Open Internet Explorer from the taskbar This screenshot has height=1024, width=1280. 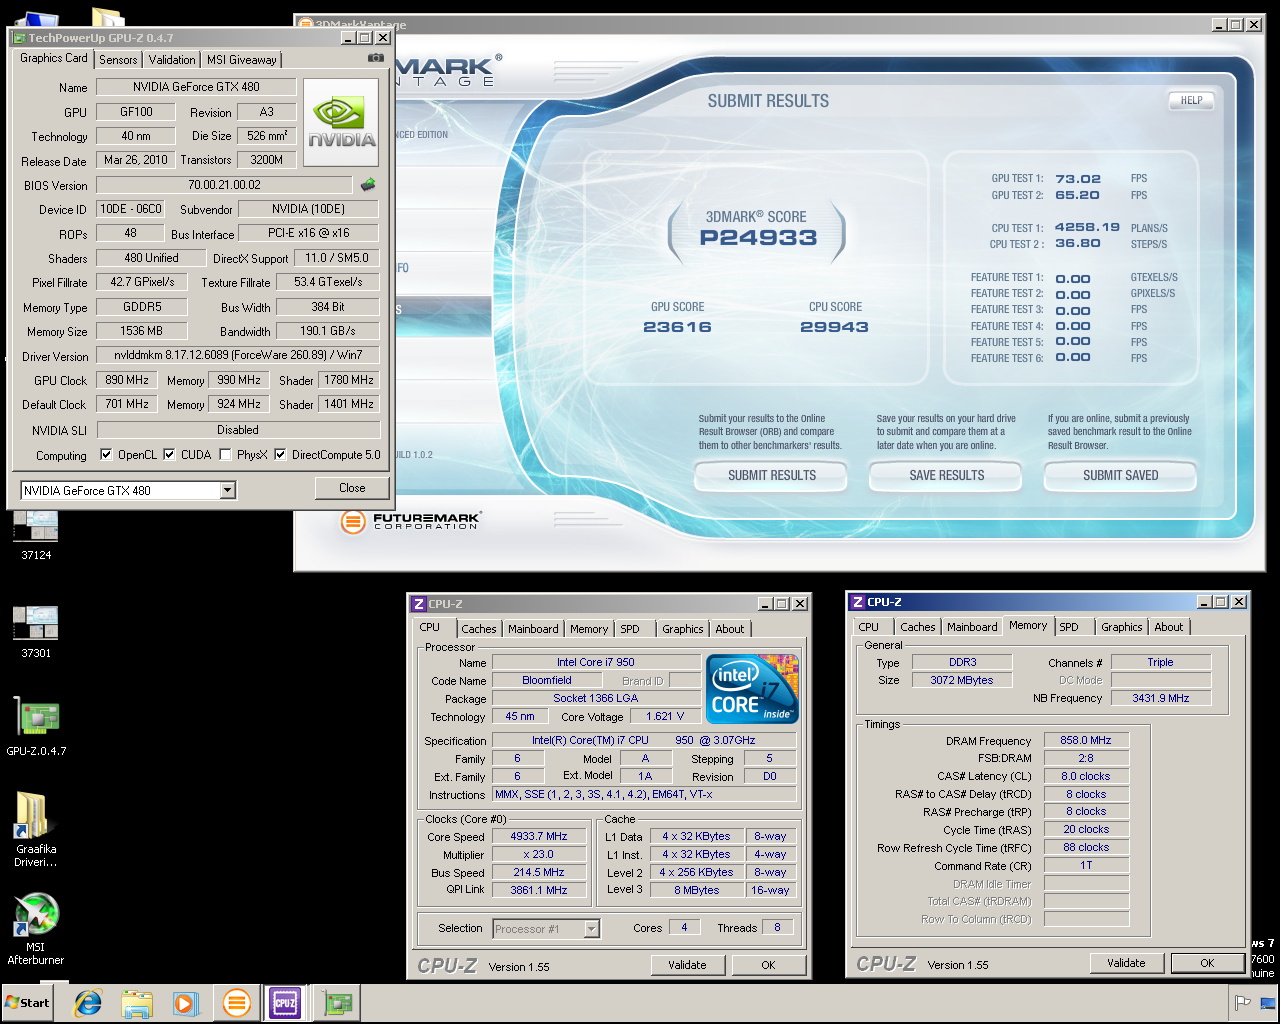[88, 1003]
